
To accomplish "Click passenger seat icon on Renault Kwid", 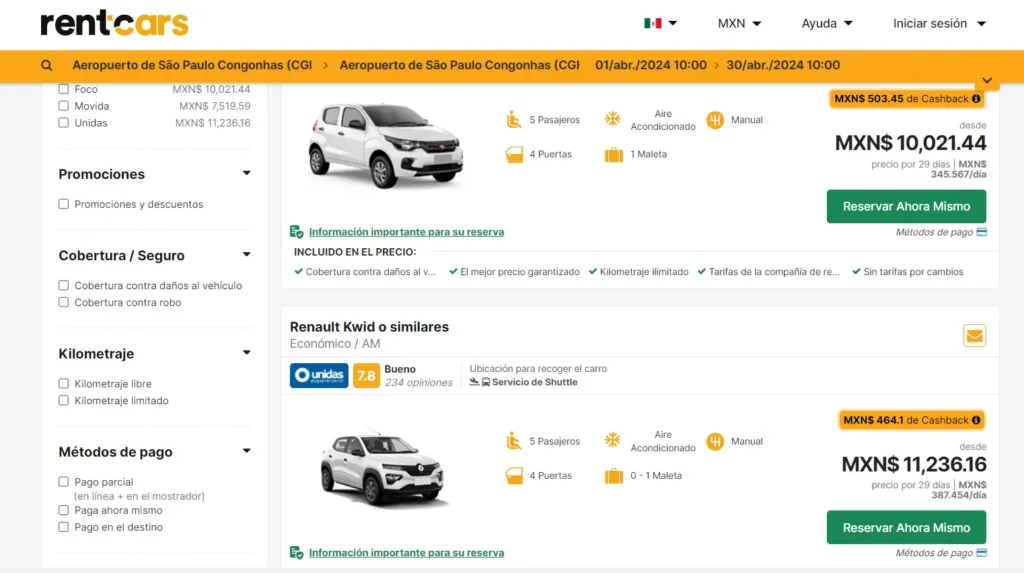I will click(514, 441).
